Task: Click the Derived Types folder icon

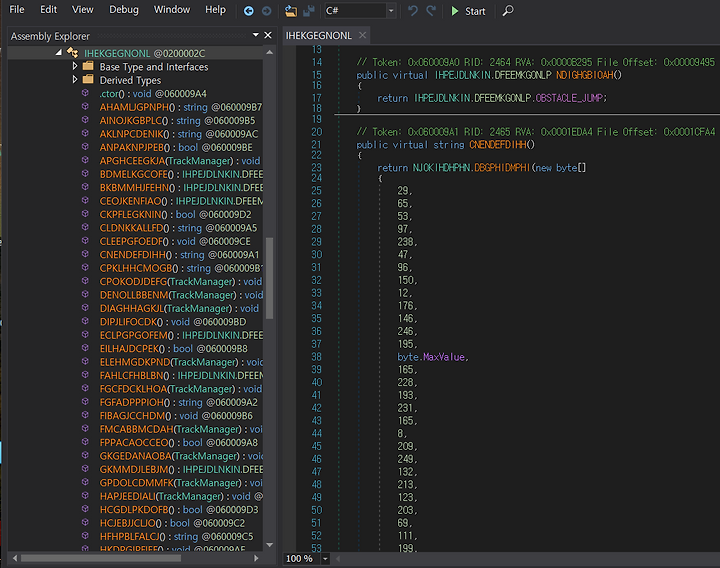Action: tap(88, 79)
